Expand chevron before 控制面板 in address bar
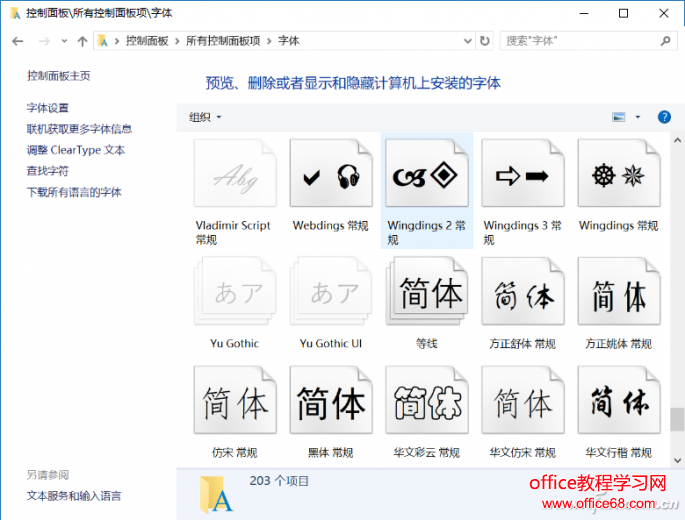This screenshot has height=520, width=685. (x=117, y=41)
